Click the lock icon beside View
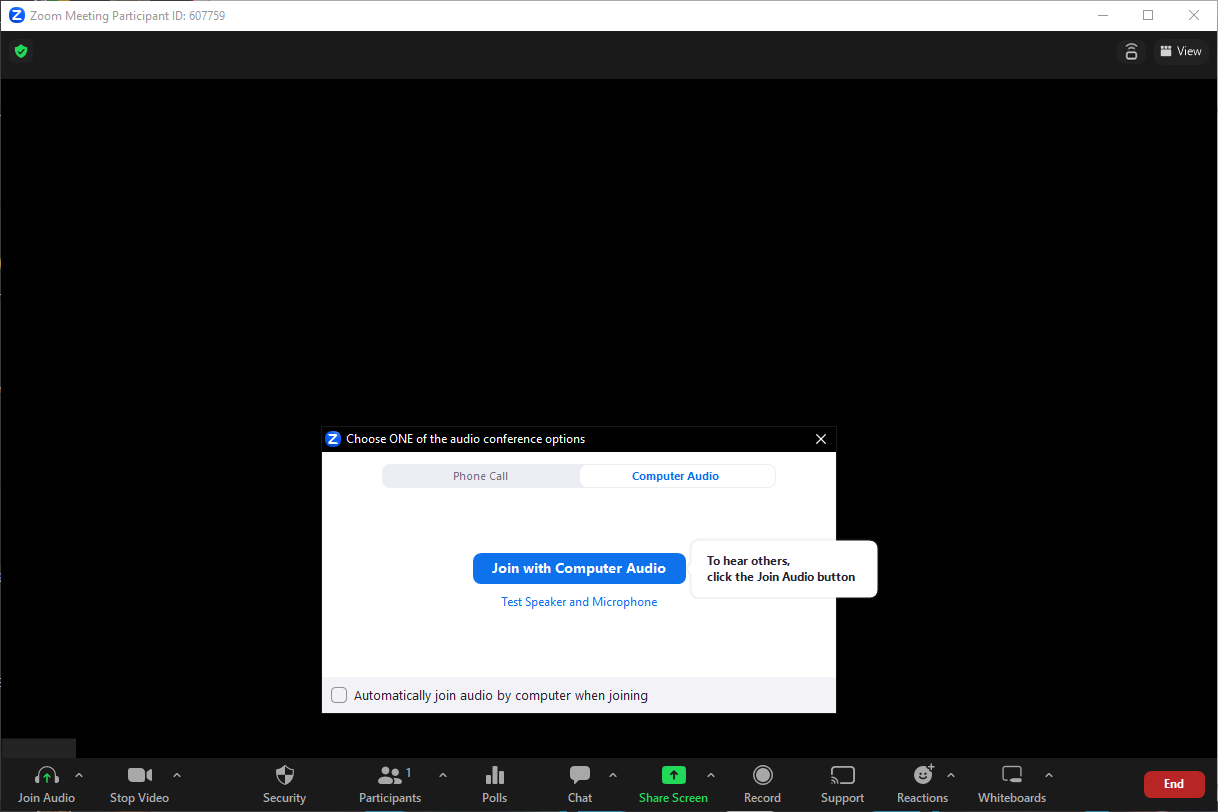 1131,52
